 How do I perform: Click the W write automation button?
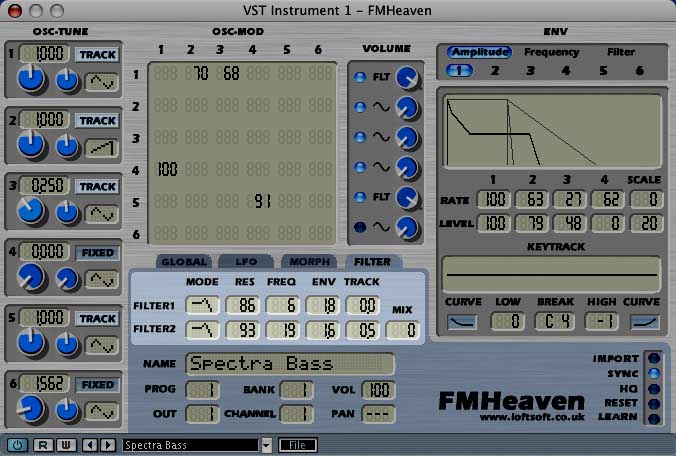[66, 445]
